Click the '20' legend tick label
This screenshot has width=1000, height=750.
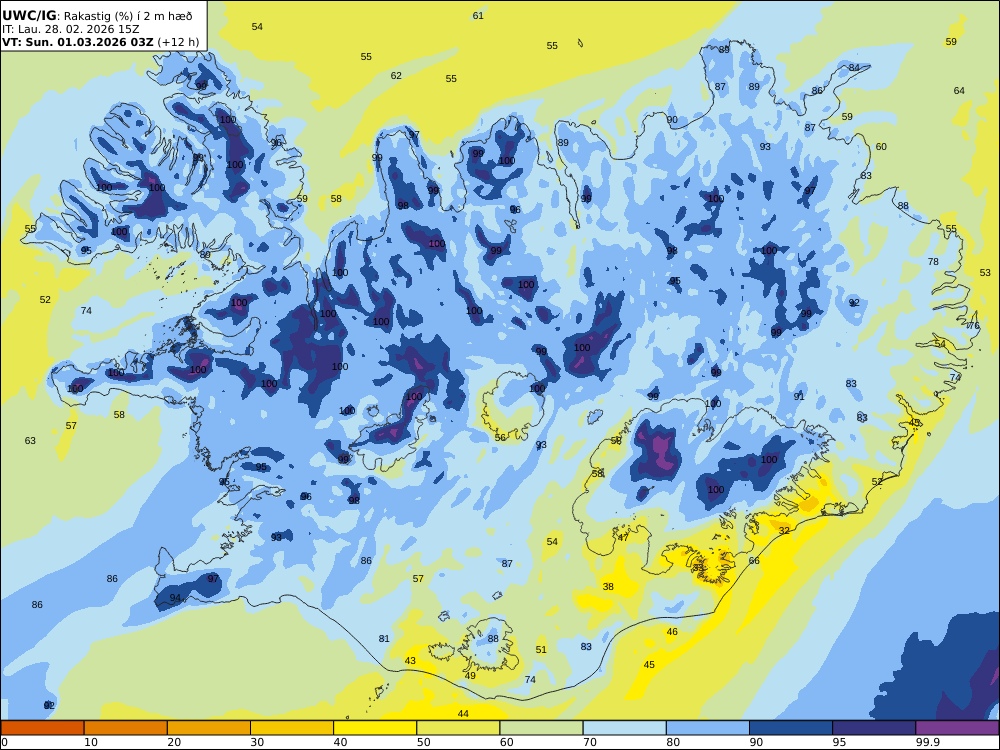[x=174, y=742]
